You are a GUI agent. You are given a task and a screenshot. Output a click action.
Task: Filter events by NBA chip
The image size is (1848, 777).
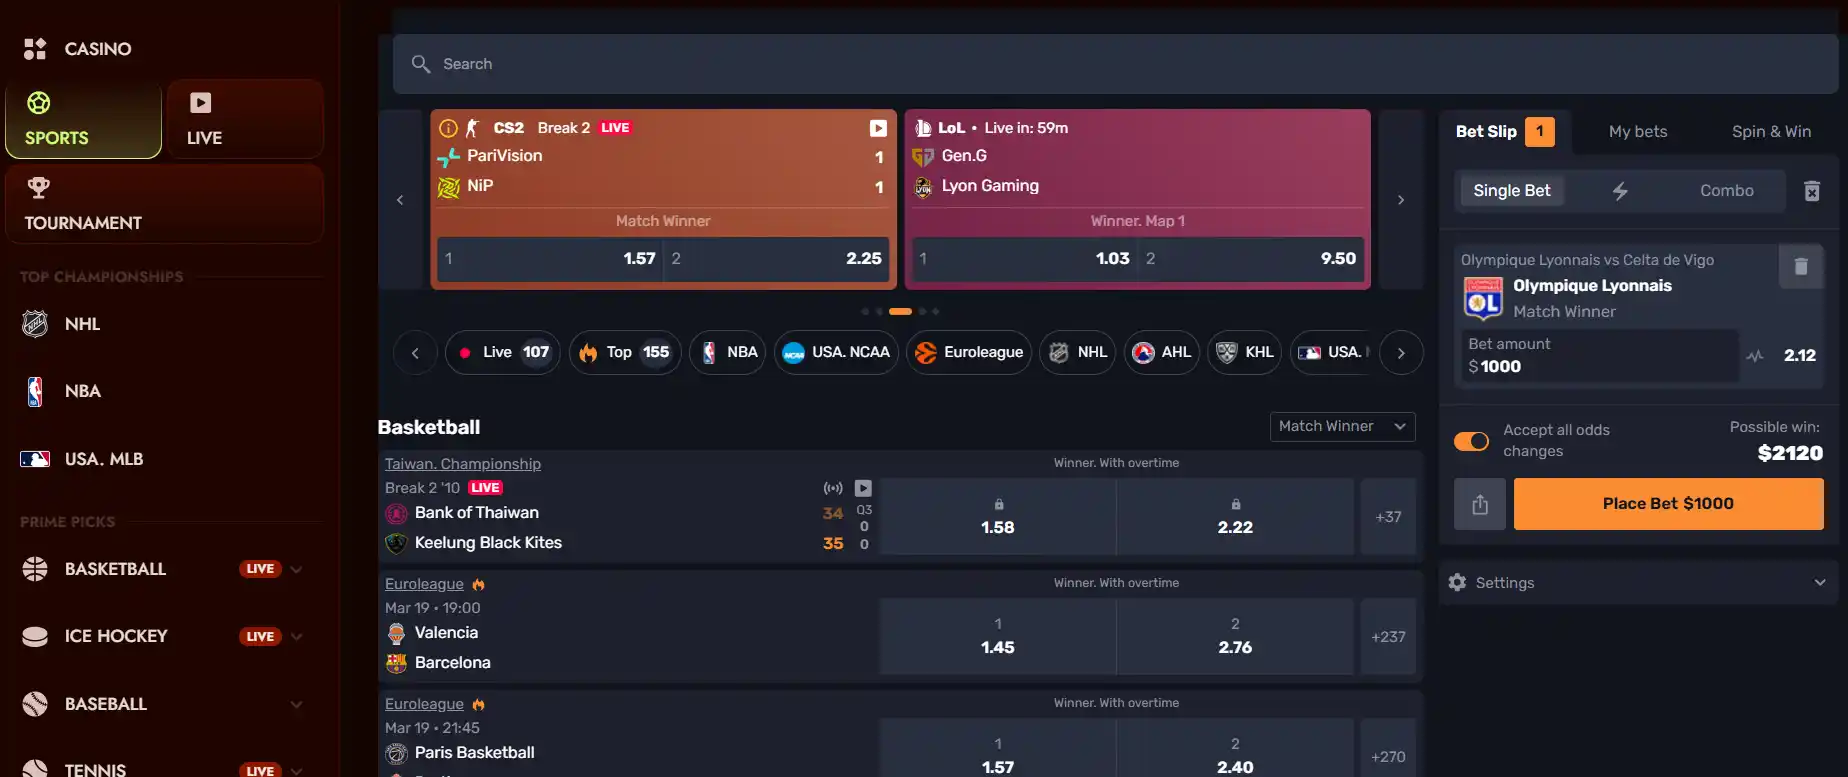point(728,353)
